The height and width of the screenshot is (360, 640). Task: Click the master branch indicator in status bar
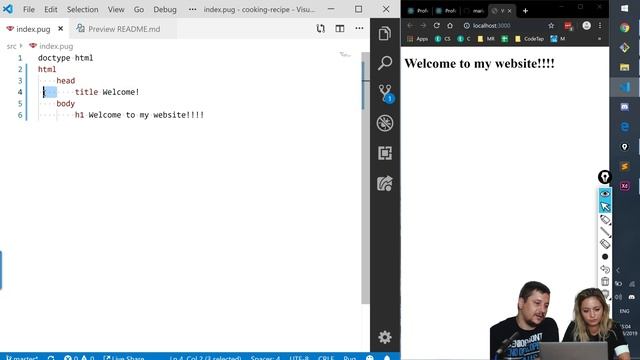pos(22,358)
